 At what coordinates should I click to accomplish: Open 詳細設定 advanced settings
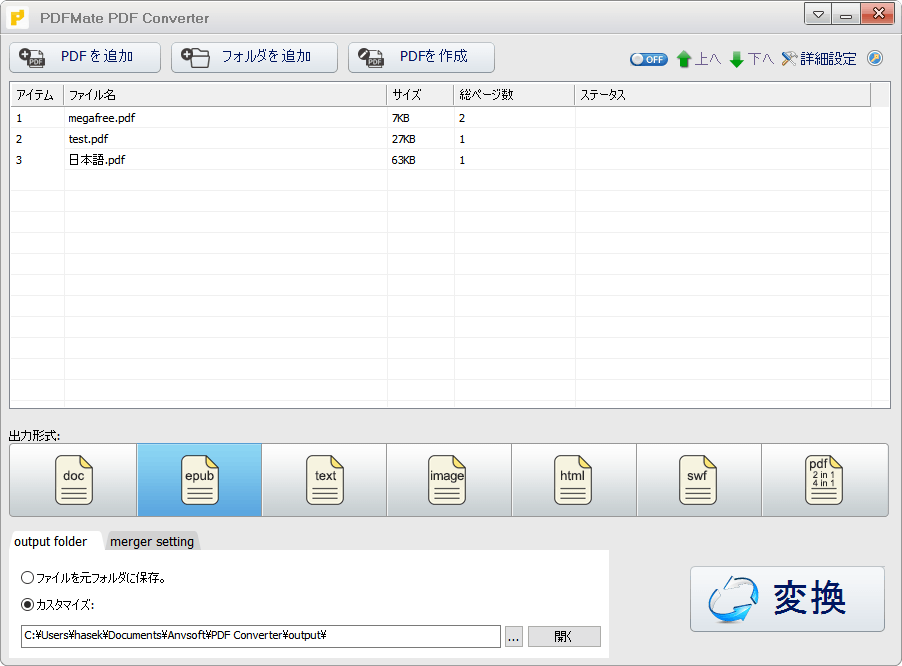[819, 59]
